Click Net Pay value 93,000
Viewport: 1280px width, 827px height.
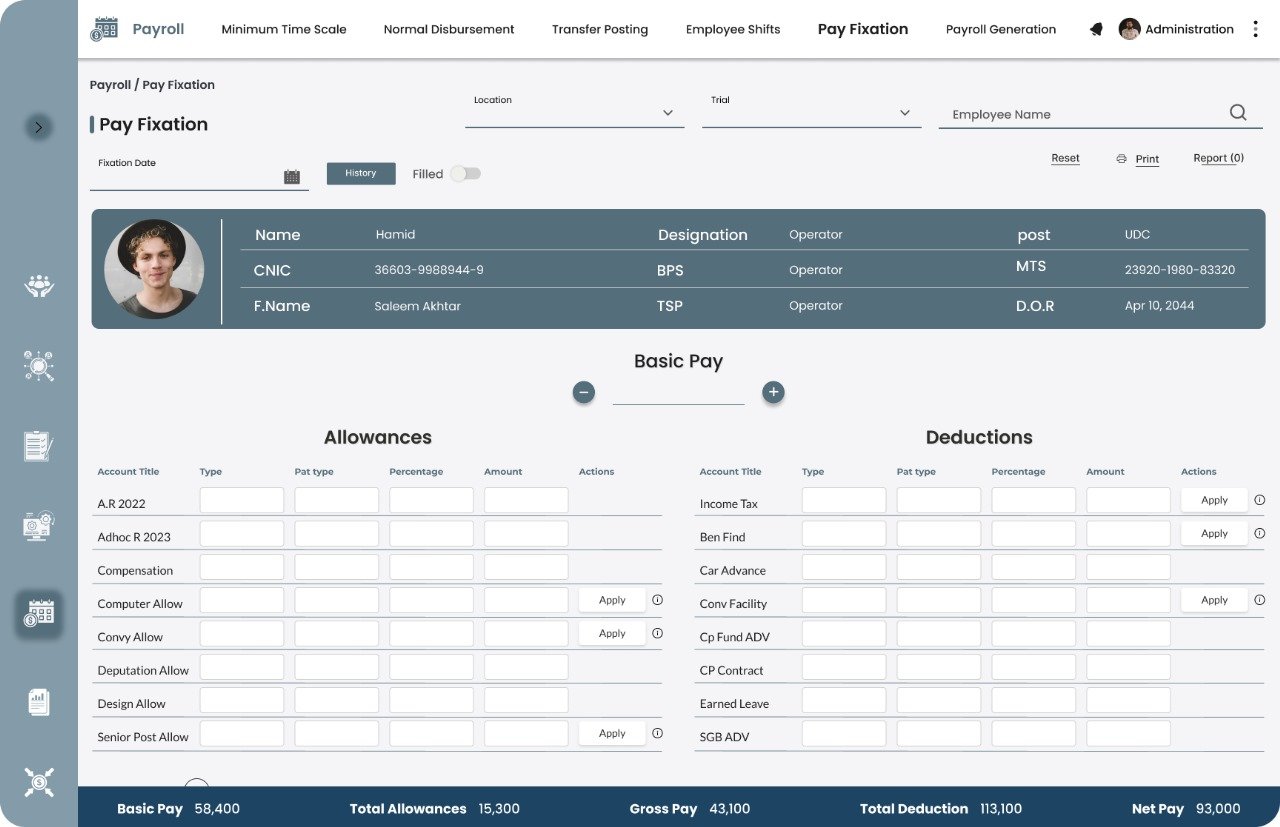1218,808
